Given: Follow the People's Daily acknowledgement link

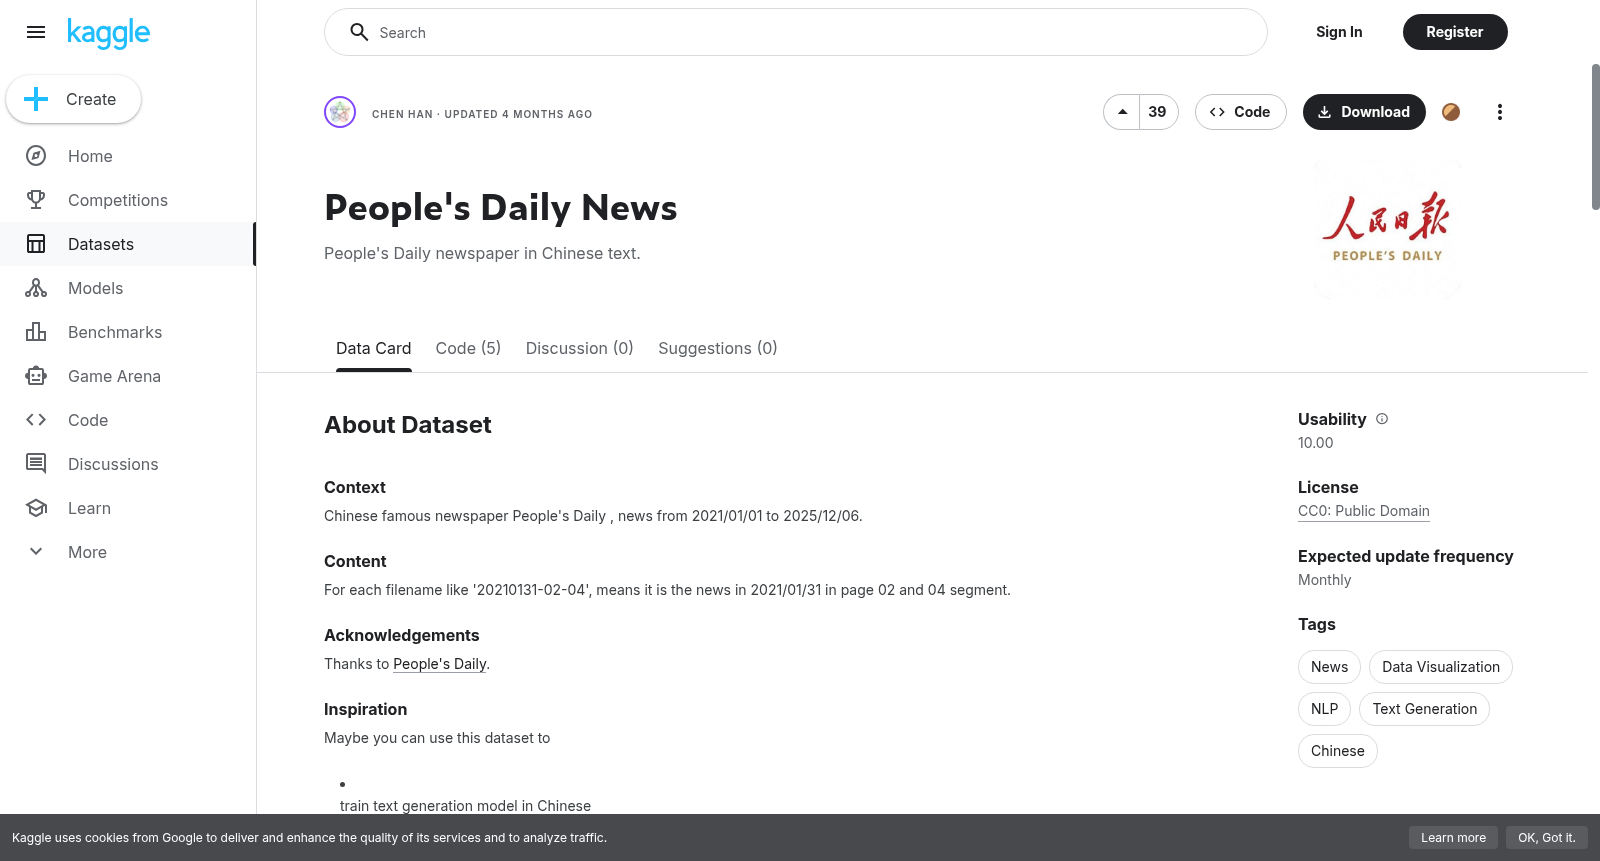Looking at the screenshot, I should coord(440,664).
